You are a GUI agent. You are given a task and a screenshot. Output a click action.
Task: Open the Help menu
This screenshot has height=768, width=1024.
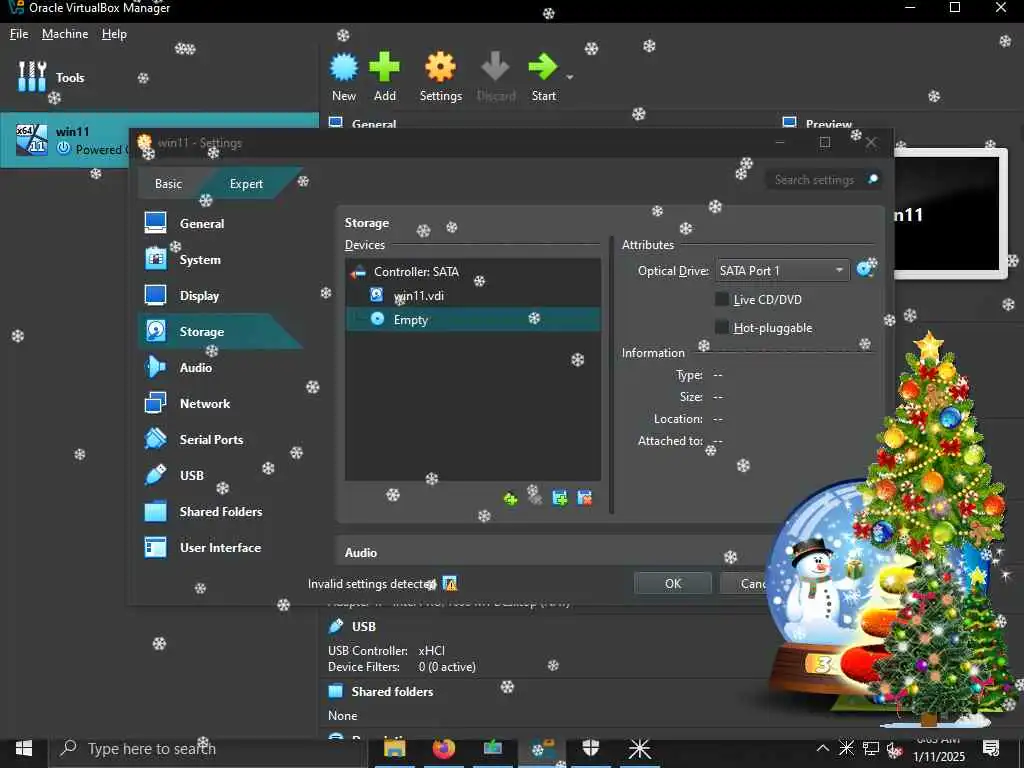114,34
